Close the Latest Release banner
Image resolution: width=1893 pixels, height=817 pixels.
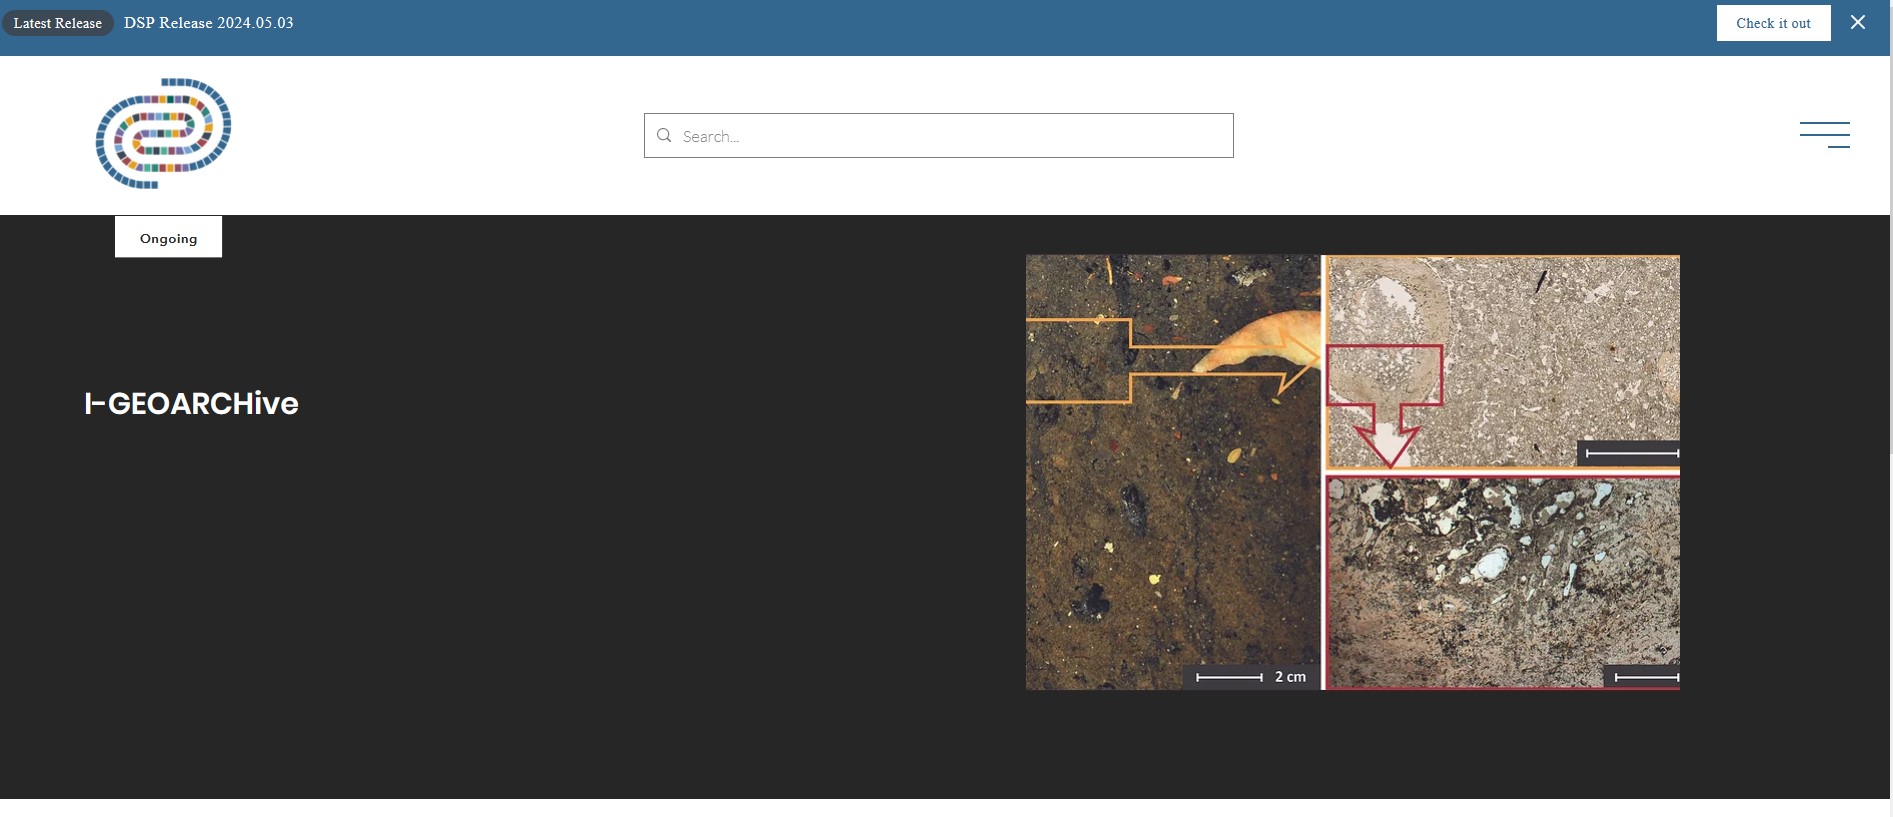click(x=1857, y=22)
